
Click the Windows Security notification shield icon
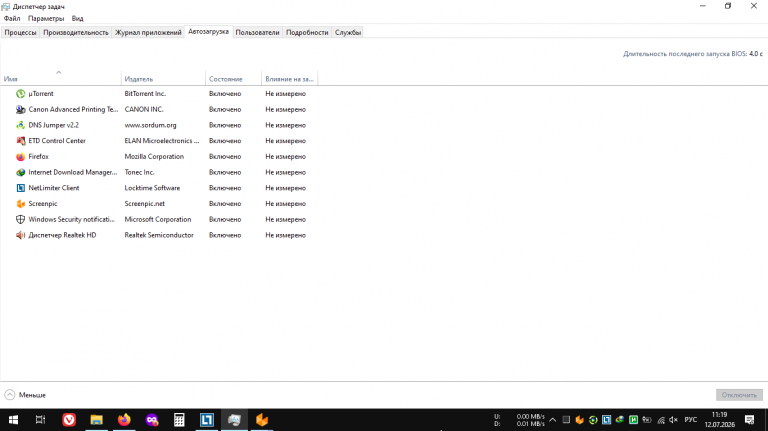point(21,219)
